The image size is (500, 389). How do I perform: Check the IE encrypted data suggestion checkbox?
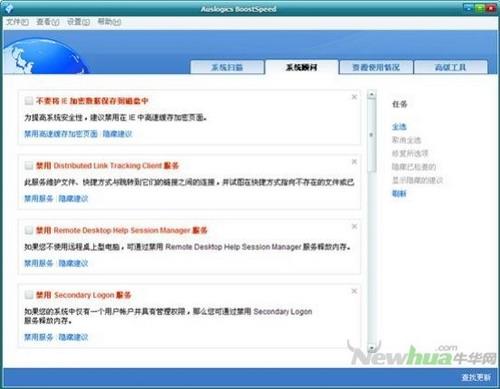[x=29, y=101]
